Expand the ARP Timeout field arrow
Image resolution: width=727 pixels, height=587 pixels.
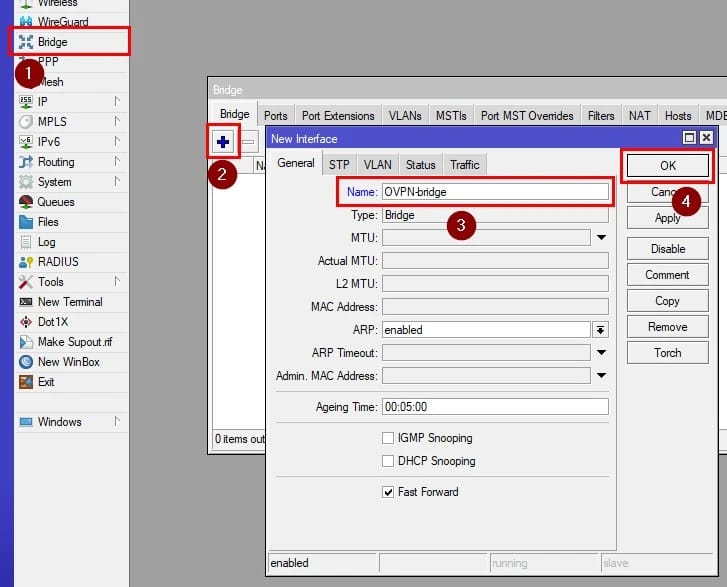click(601, 353)
